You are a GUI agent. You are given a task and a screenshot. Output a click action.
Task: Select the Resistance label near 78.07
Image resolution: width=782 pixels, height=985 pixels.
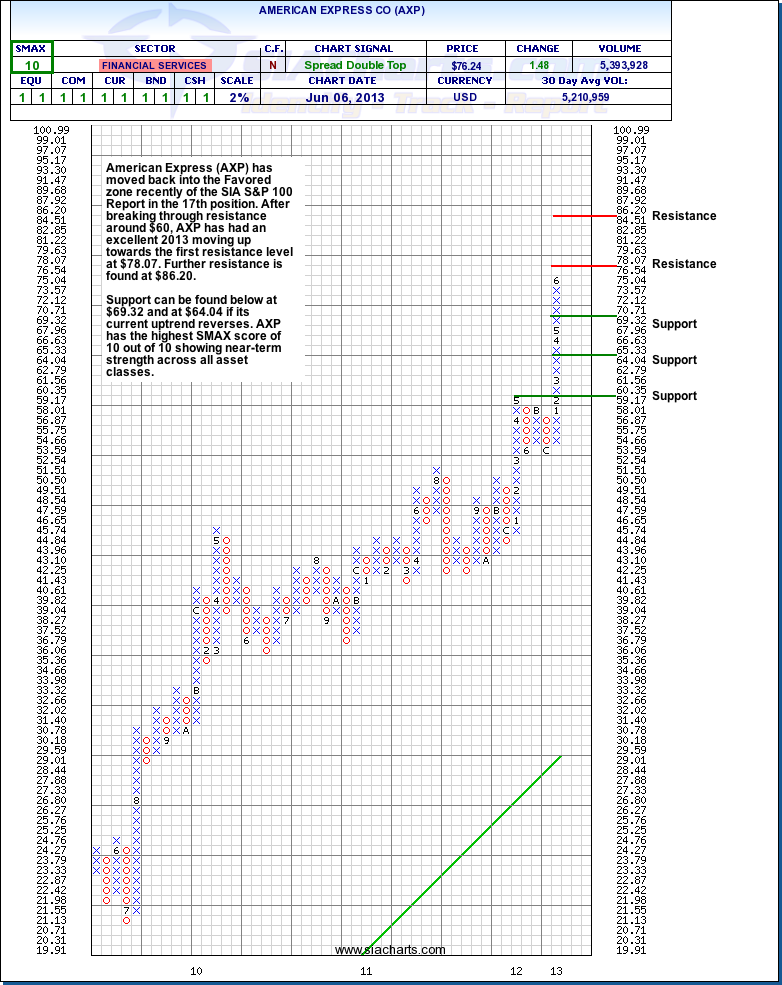pos(684,264)
